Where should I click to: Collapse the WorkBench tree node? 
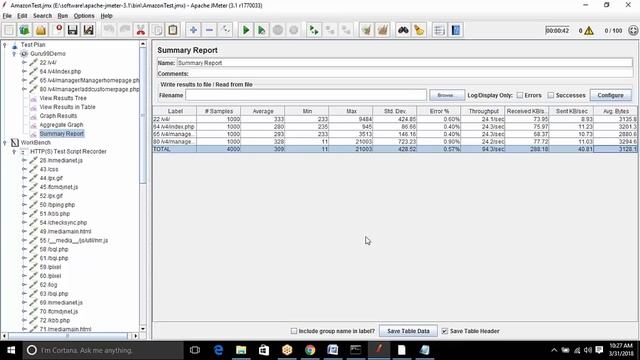click(5, 142)
